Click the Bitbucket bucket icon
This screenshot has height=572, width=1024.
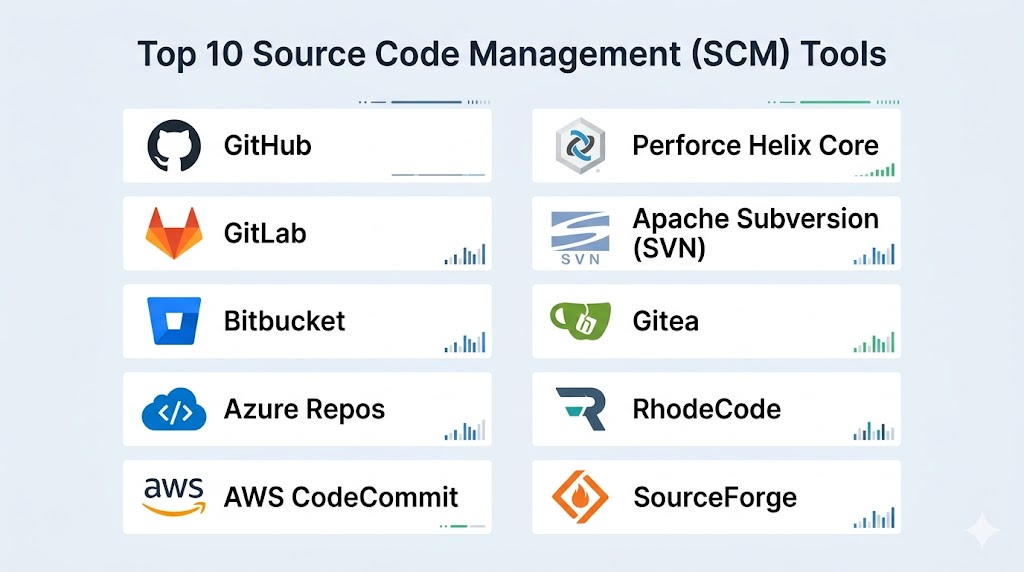pyautogui.click(x=173, y=321)
